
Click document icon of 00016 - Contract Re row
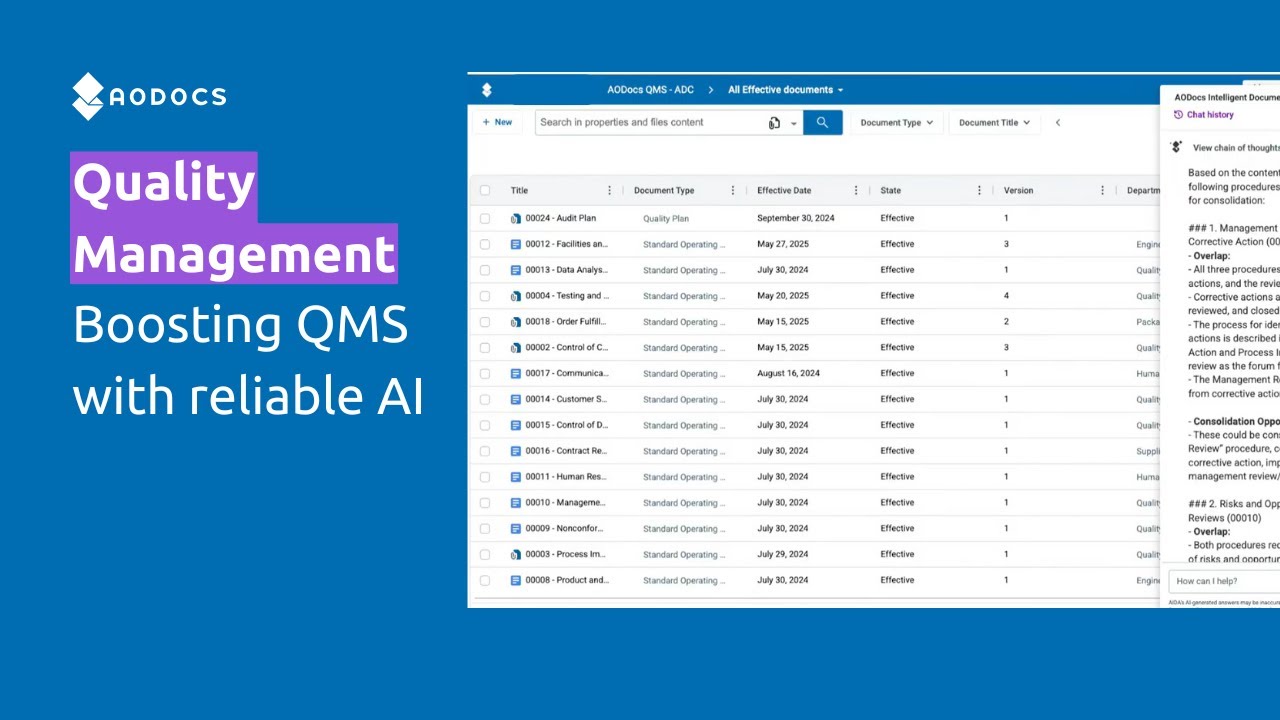516,451
